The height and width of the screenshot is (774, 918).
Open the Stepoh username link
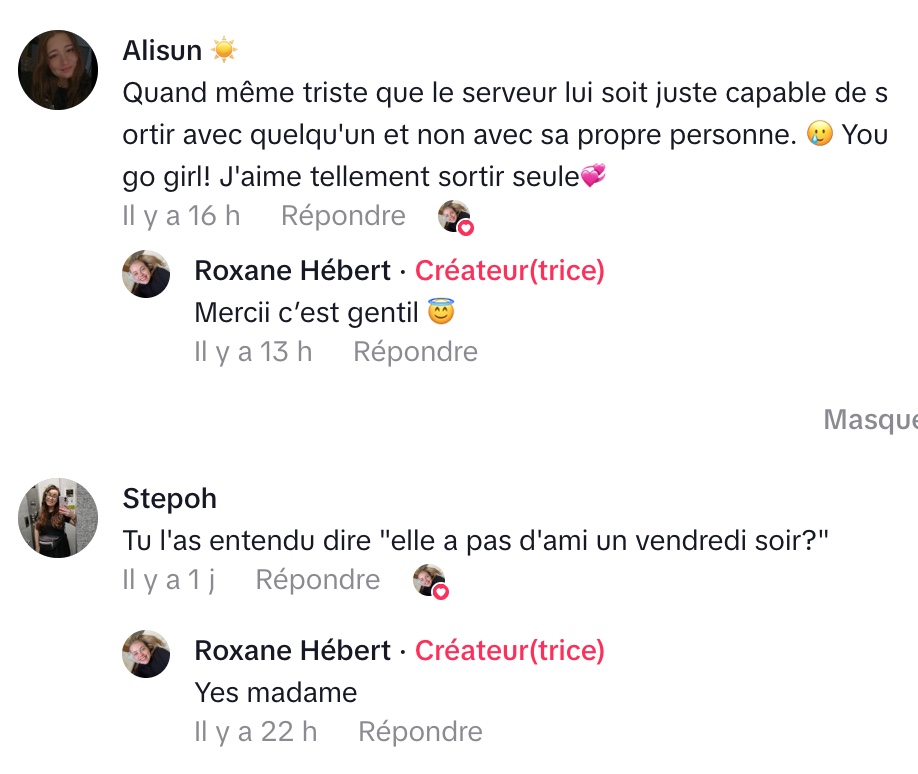click(x=169, y=498)
